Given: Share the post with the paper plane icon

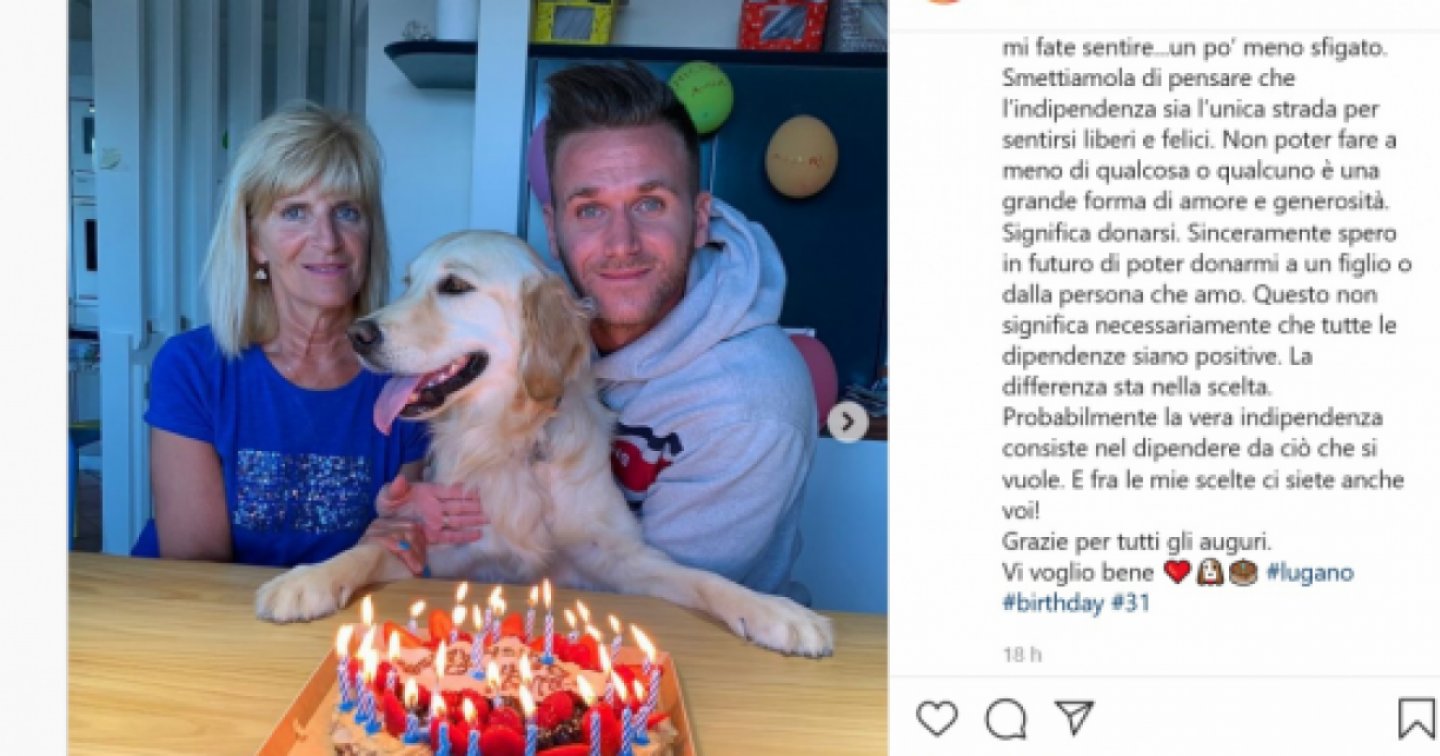Looking at the screenshot, I should (x=1073, y=717).
